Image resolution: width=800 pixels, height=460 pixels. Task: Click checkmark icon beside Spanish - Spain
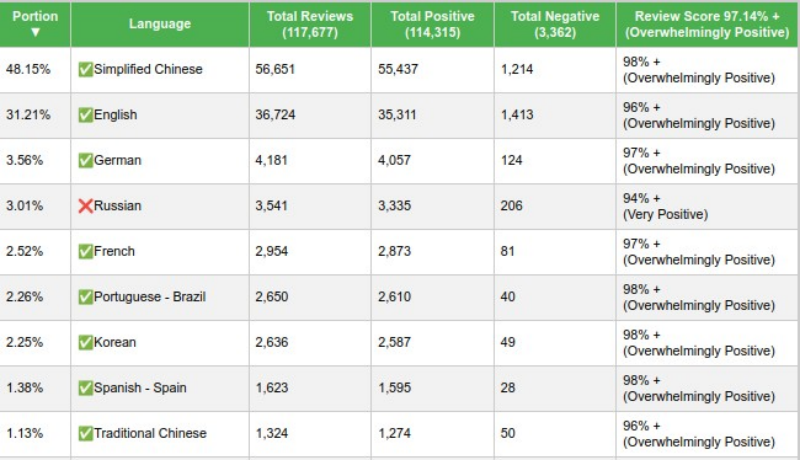(85, 388)
